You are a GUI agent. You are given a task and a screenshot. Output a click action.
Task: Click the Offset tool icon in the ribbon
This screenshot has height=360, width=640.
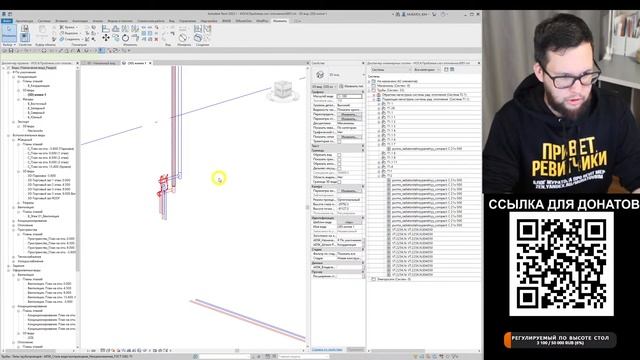click(116, 29)
